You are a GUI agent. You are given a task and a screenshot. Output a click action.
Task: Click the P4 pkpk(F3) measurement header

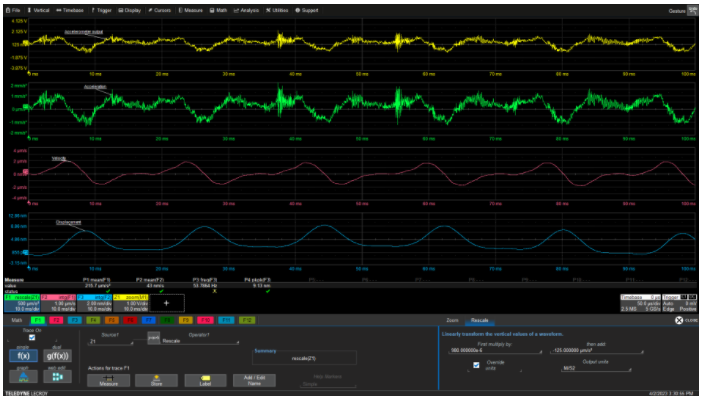coord(257,280)
